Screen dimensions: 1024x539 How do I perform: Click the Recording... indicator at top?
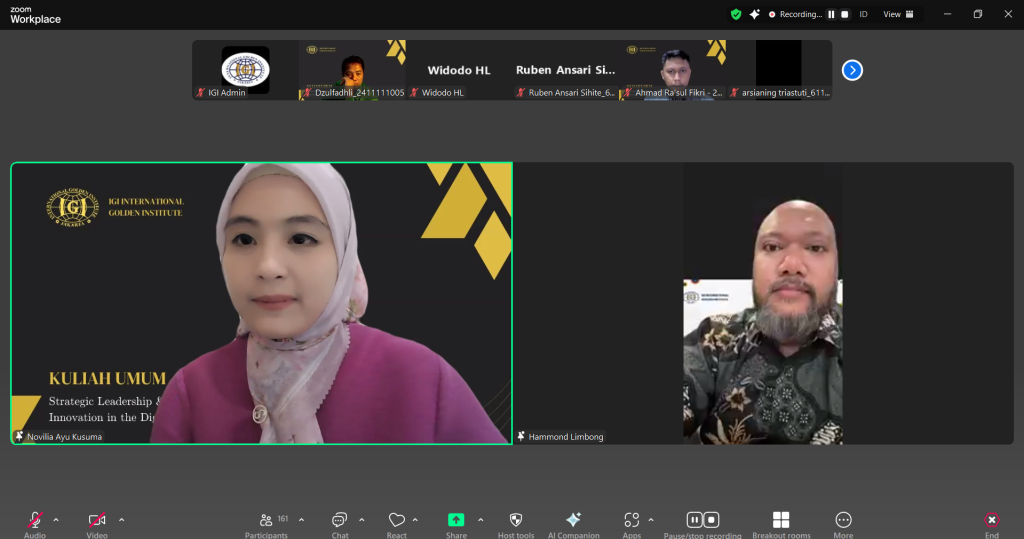[795, 14]
